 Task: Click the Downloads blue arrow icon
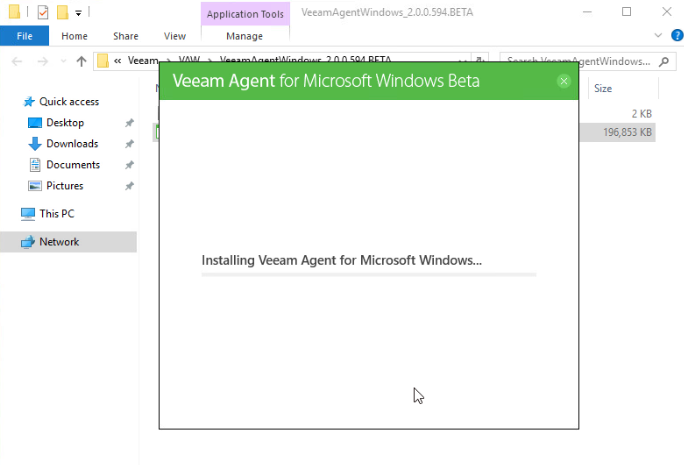[x=34, y=144]
